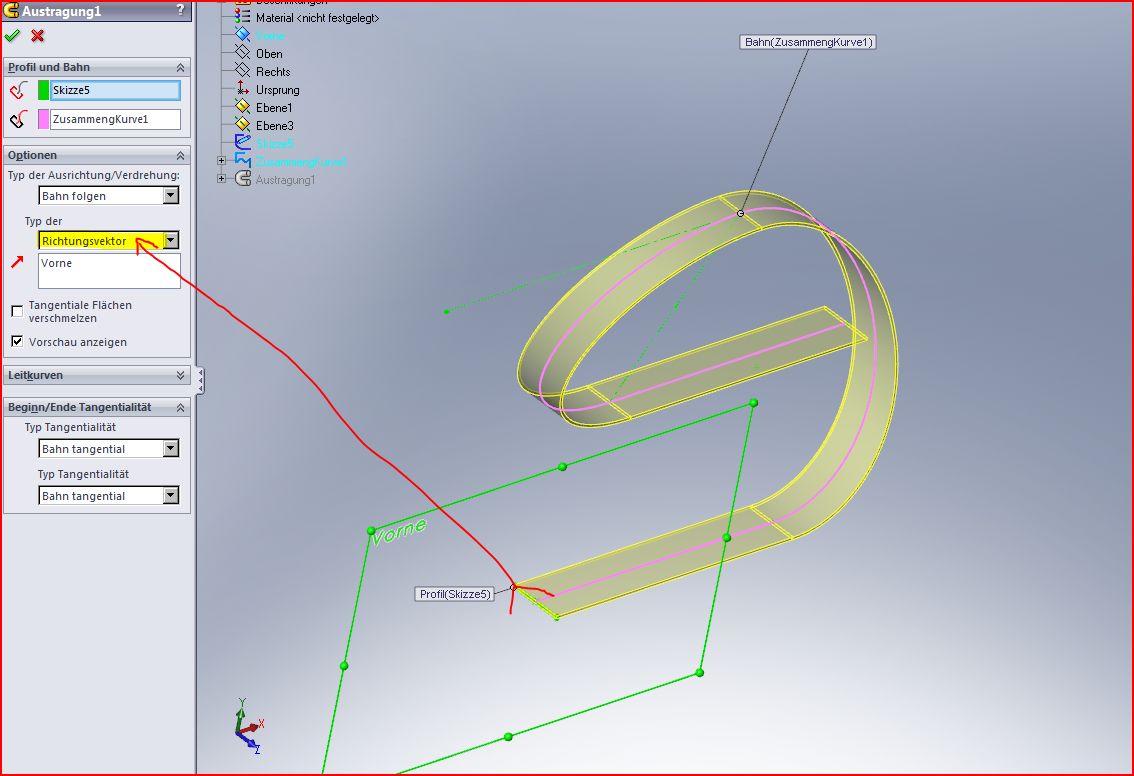Click the ZusammengKurve1 curve icon in tree

tap(242, 161)
